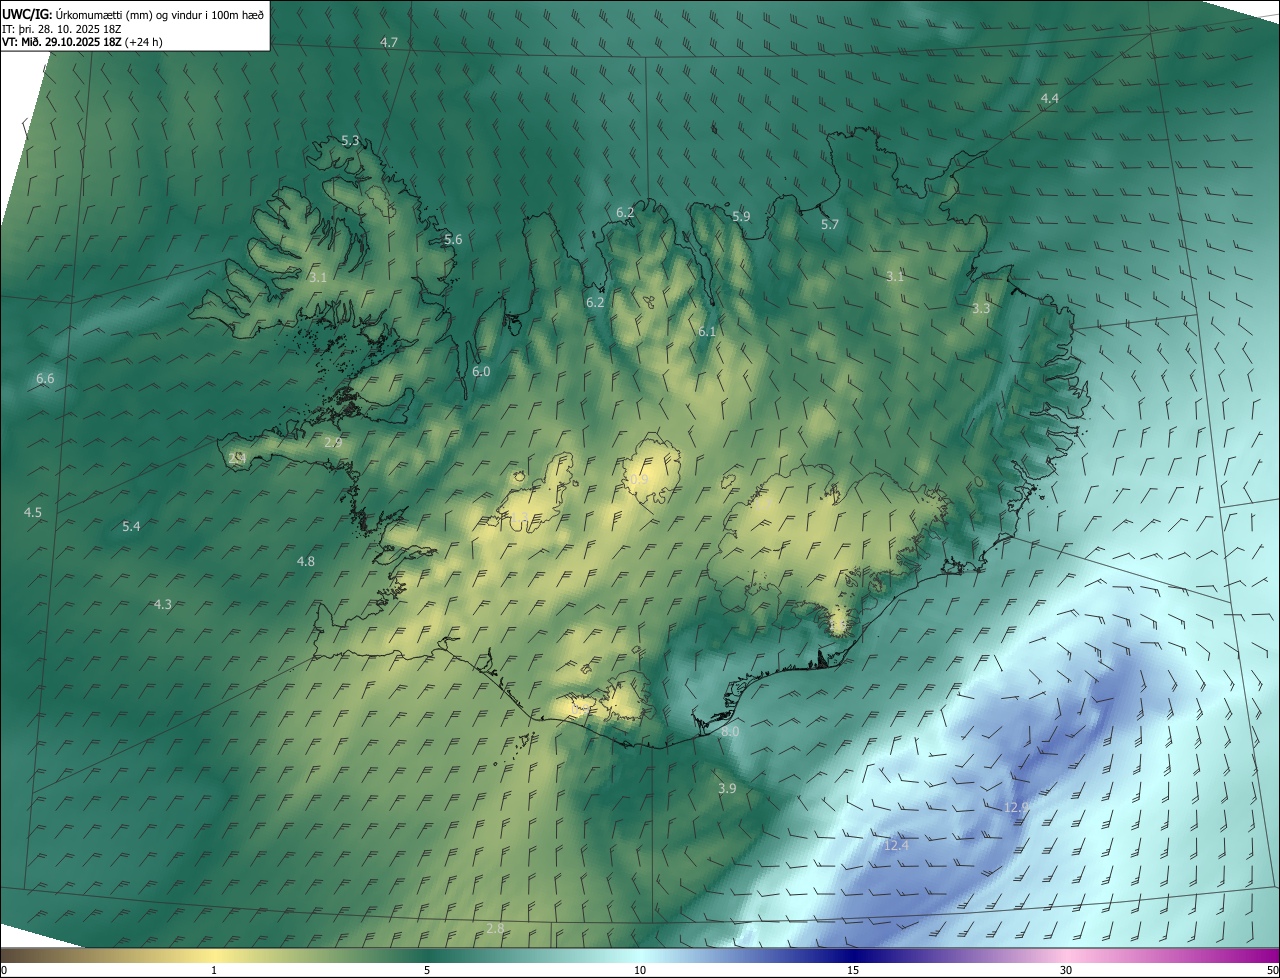This screenshot has height=978, width=1280.
Task: Click the "10" tick on the color scale
Action: coord(640,970)
